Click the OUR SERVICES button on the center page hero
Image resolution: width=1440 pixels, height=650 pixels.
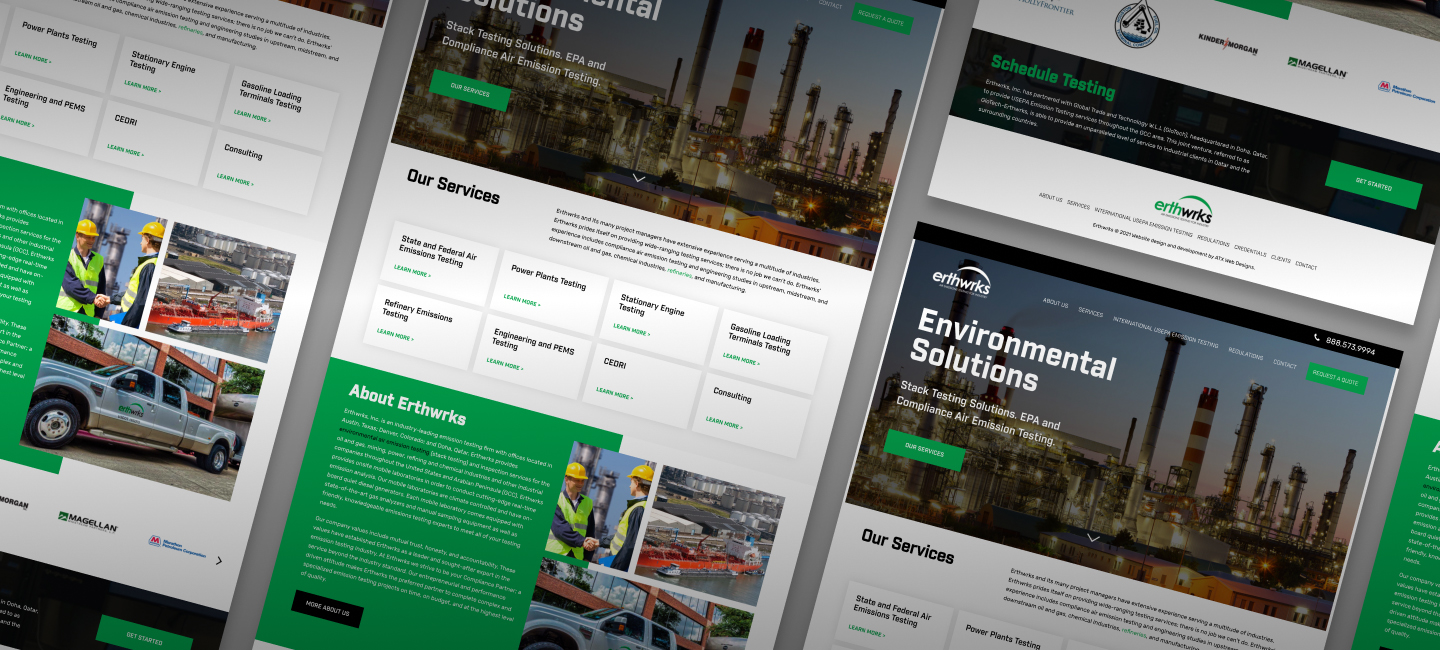coord(470,89)
